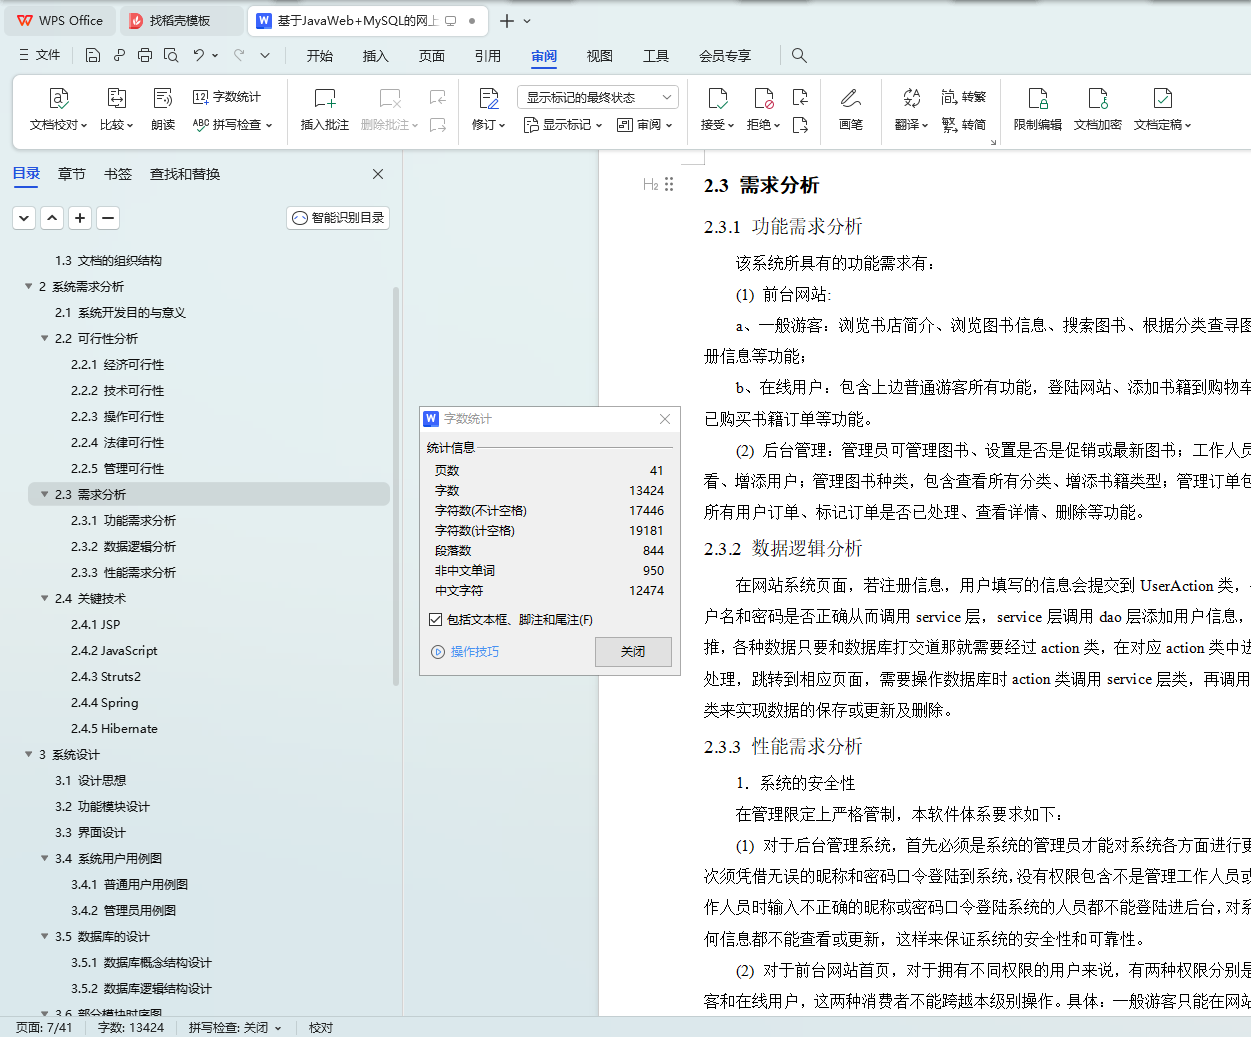Click 关闭 button in word count dialog
1251x1037 pixels.
pos(633,652)
